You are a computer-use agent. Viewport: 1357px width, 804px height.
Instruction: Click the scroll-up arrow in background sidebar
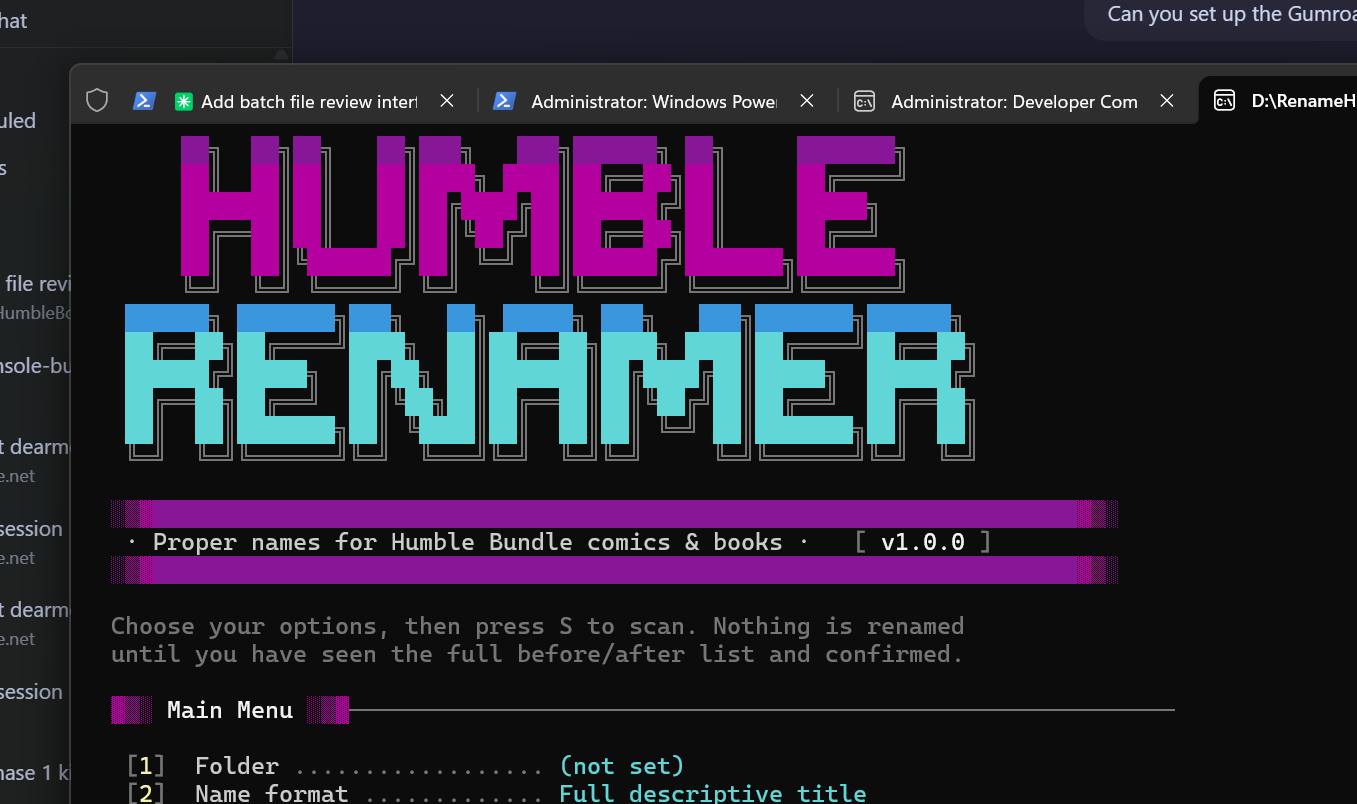click(281, 54)
